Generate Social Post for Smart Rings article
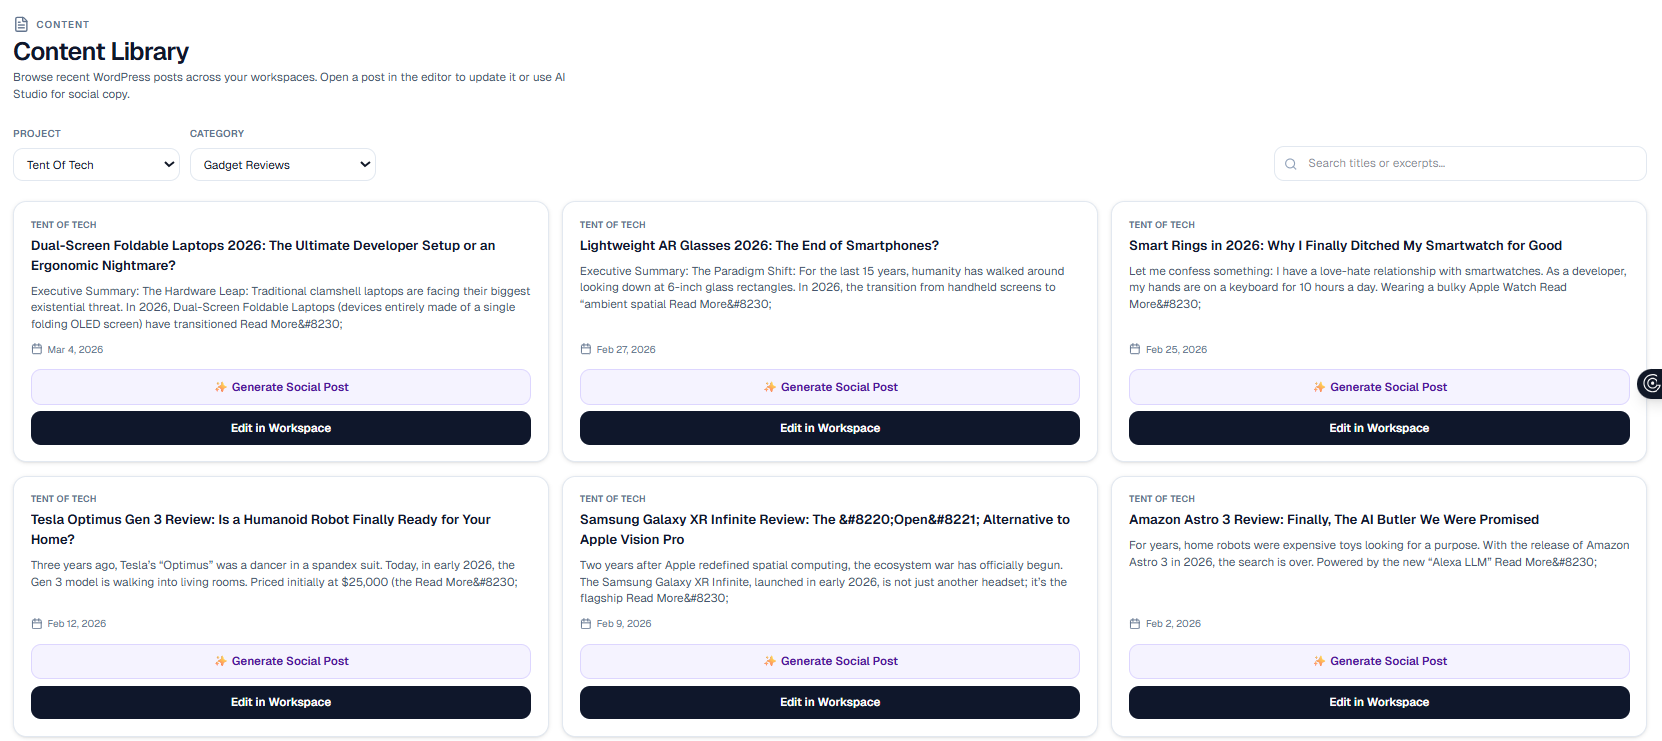This screenshot has width=1662, height=741. [x=1379, y=387]
